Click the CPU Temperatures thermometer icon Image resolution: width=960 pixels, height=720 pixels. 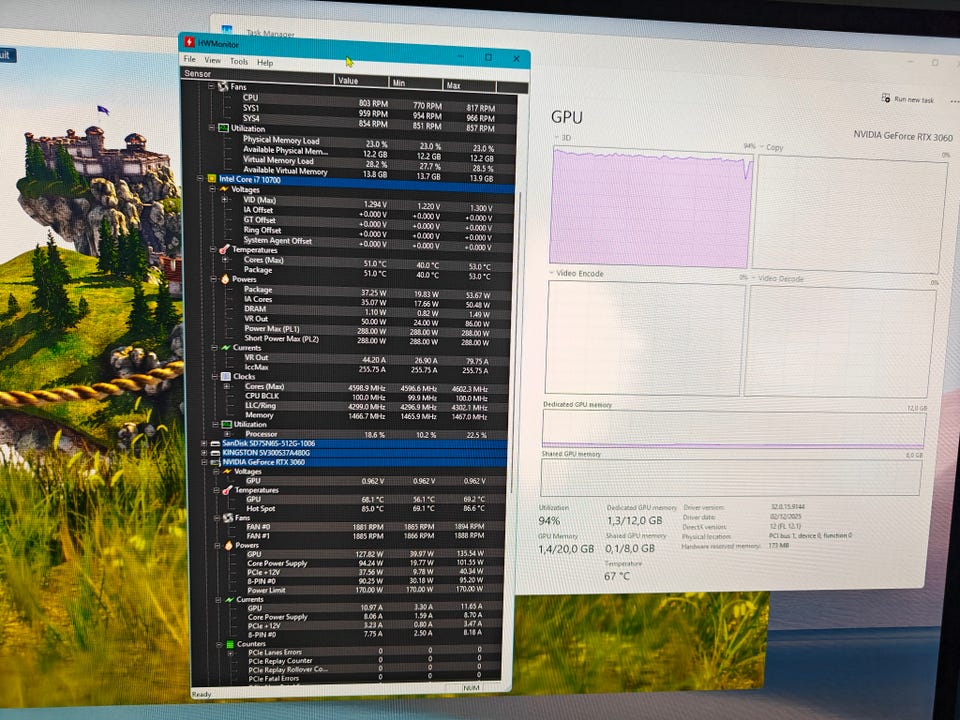(225, 249)
